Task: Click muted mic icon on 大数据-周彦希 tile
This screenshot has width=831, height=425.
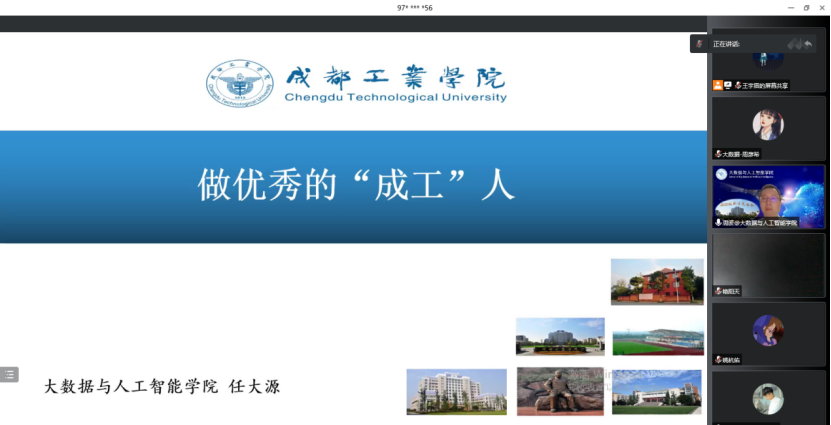Action: [x=718, y=154]
